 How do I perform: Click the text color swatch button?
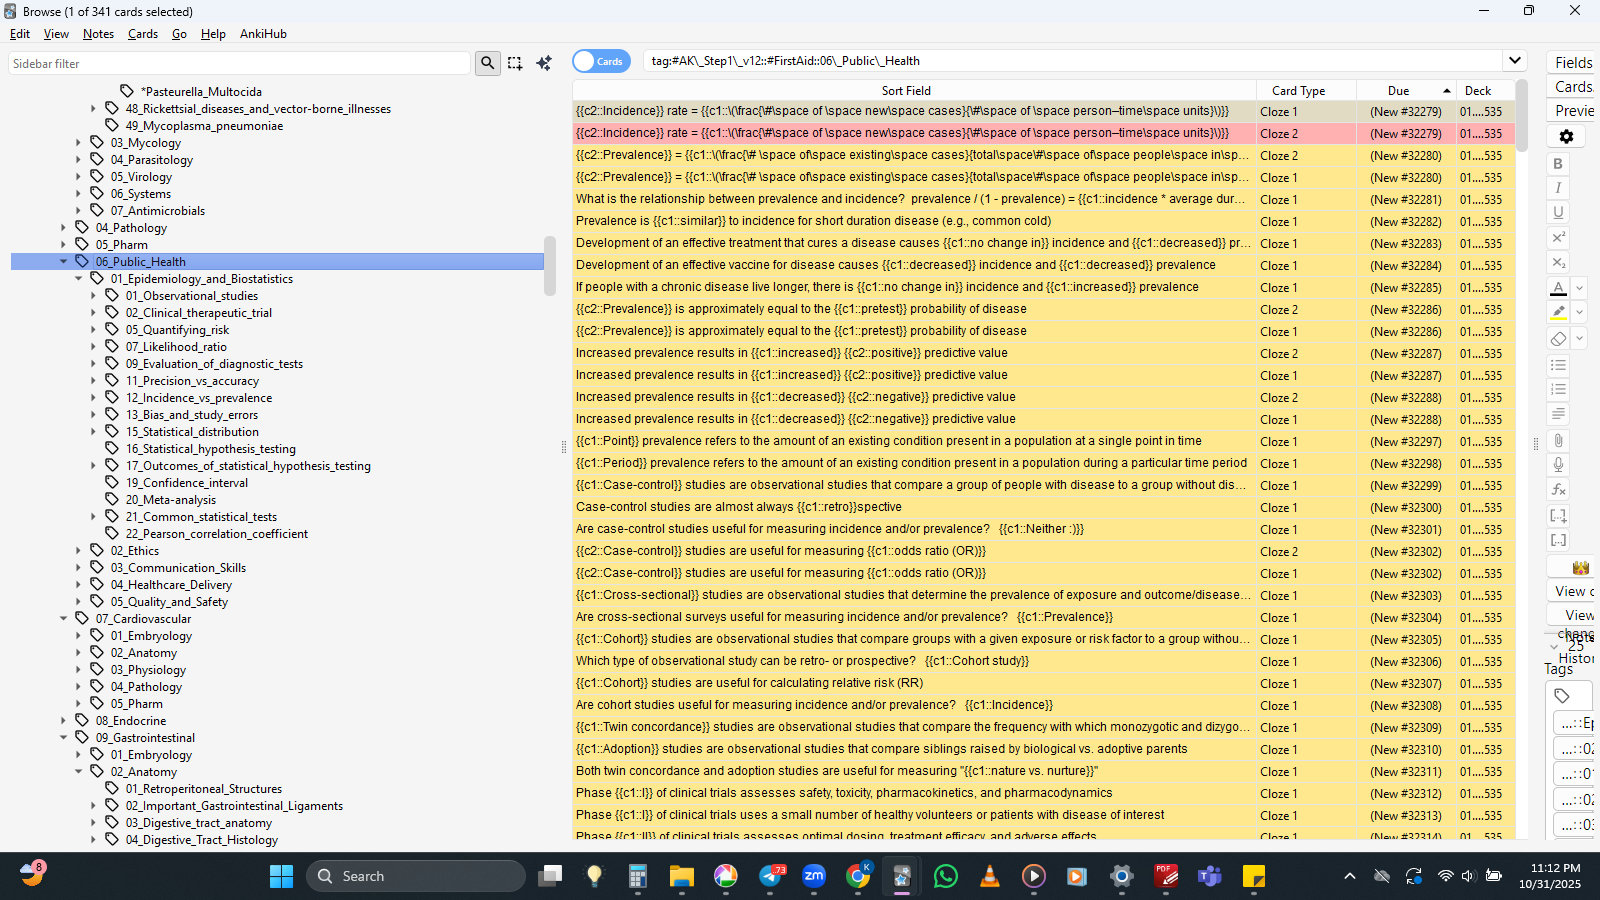click(1558, 288)
